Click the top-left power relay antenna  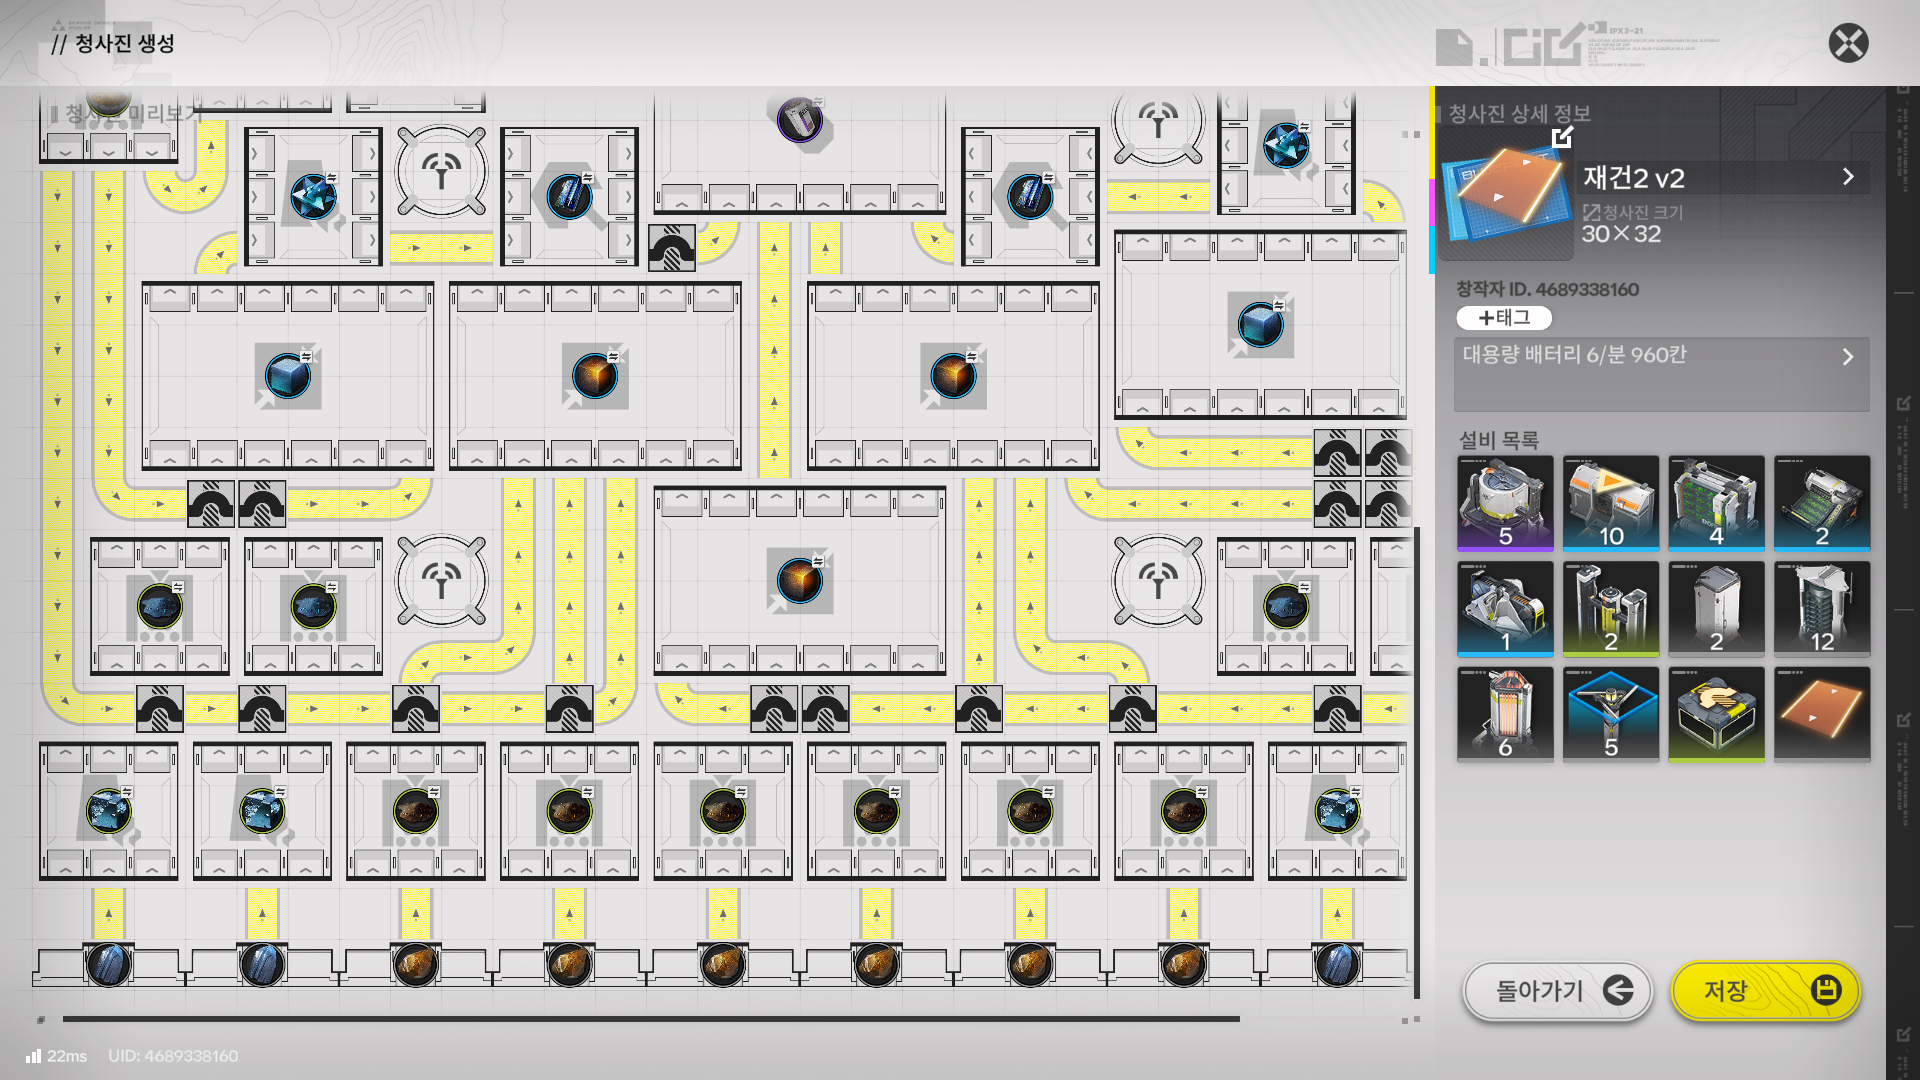coord(441,171)
